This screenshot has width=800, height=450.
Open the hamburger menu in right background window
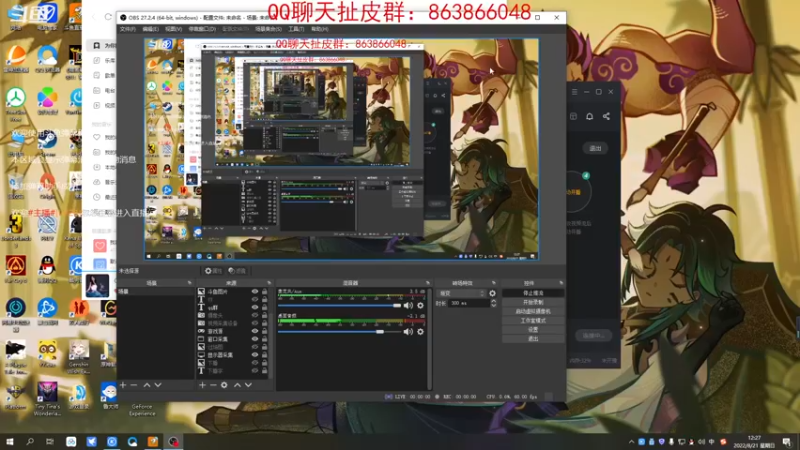(574, 92)
